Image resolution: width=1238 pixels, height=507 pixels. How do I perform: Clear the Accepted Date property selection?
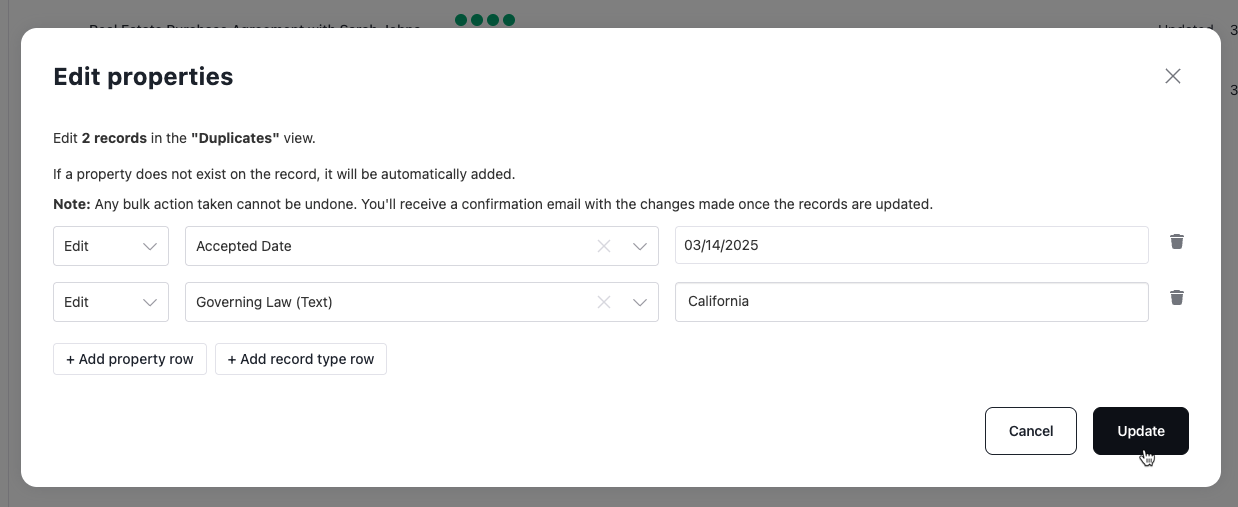coord(604,246)
